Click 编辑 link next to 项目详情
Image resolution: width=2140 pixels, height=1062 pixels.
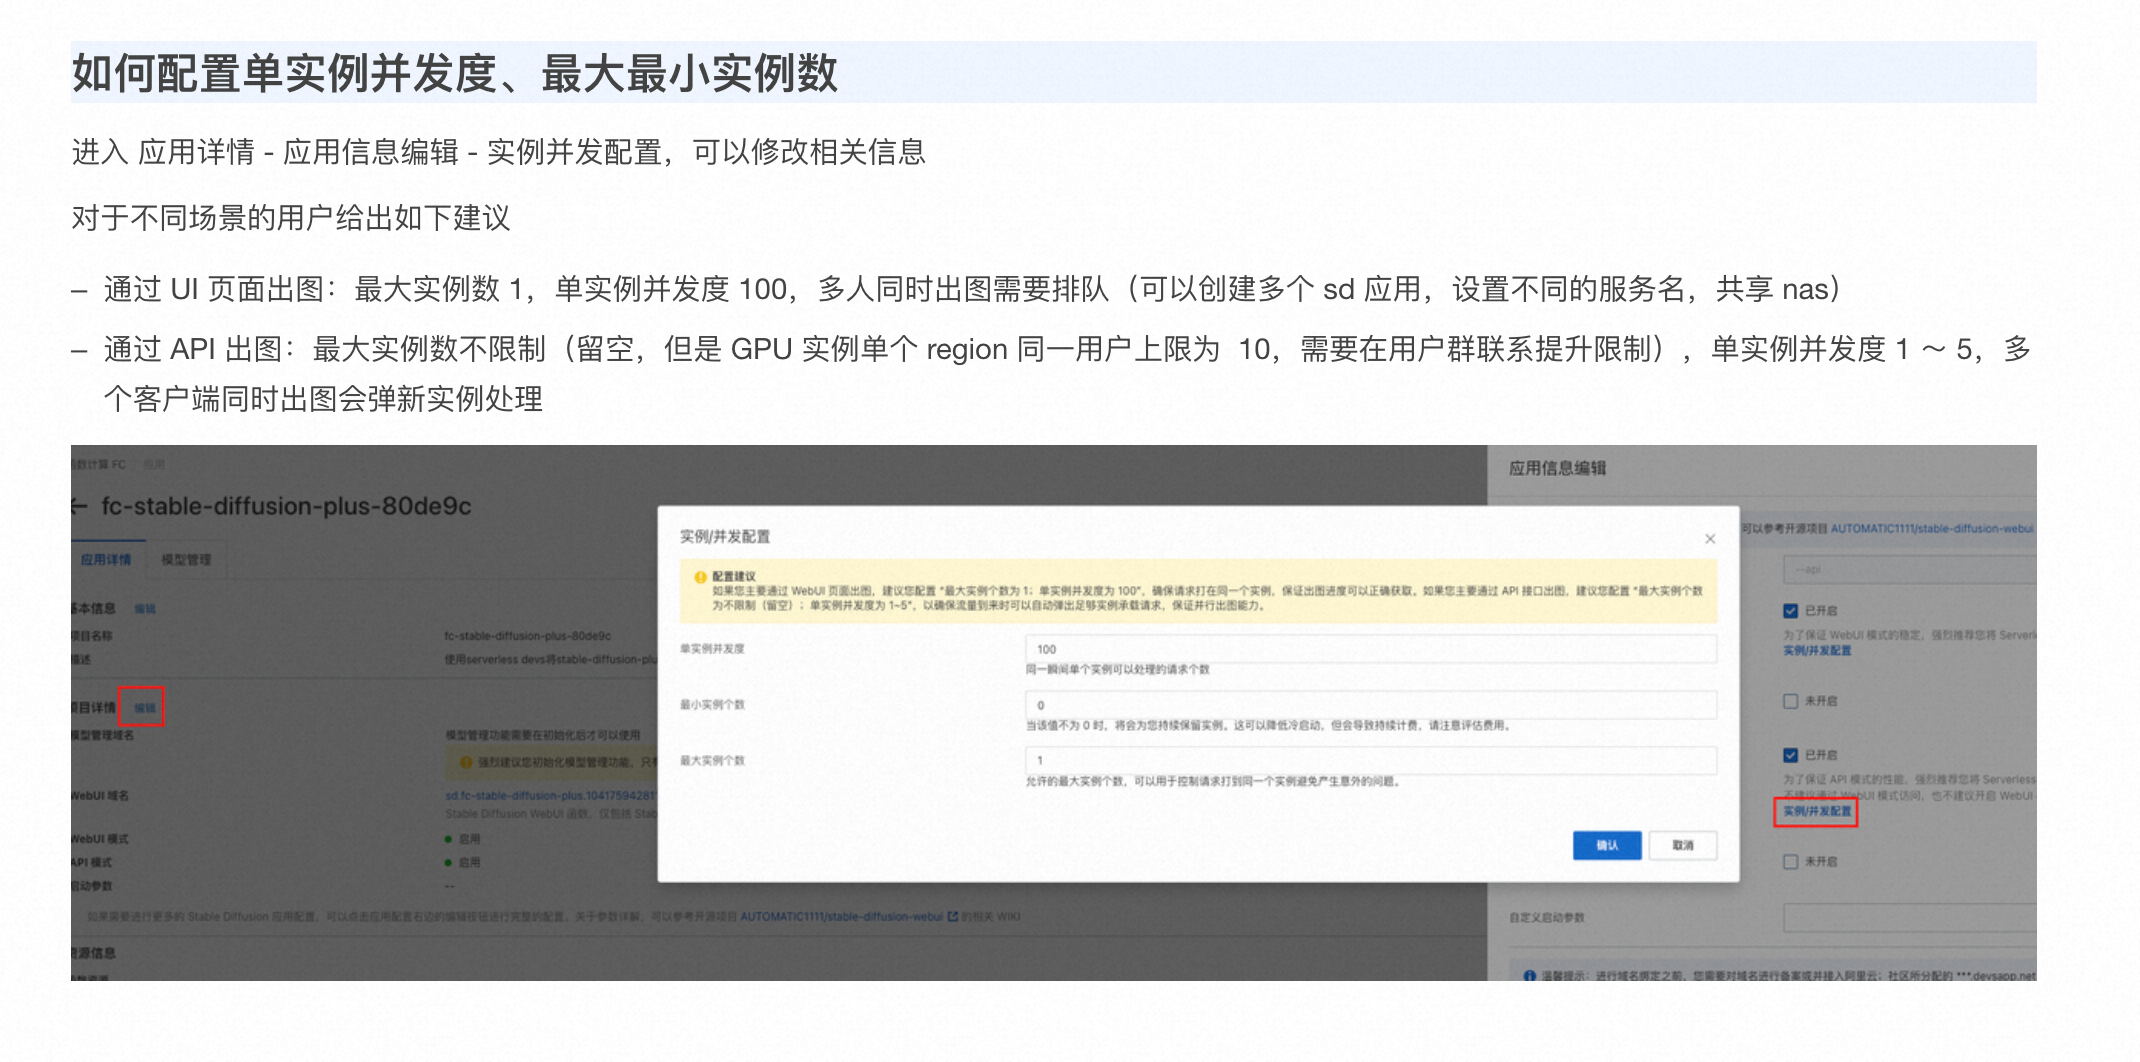(x=145, y=708)
